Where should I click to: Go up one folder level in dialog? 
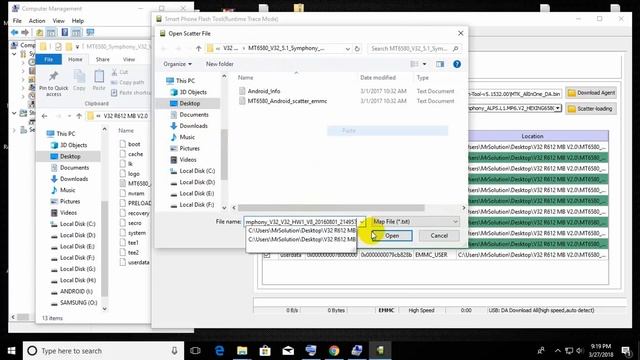198,49
